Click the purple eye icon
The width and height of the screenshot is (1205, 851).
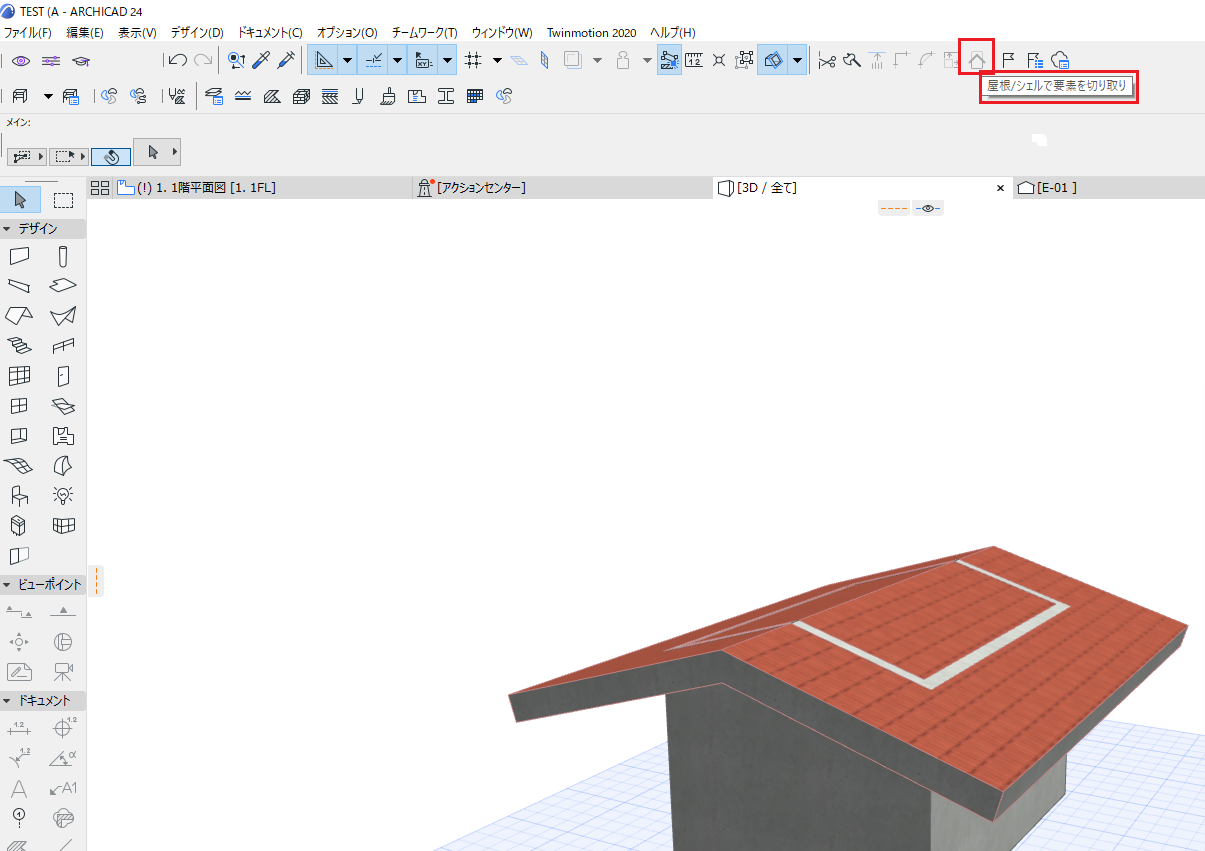pyautogui.click(x=22, y=61)
